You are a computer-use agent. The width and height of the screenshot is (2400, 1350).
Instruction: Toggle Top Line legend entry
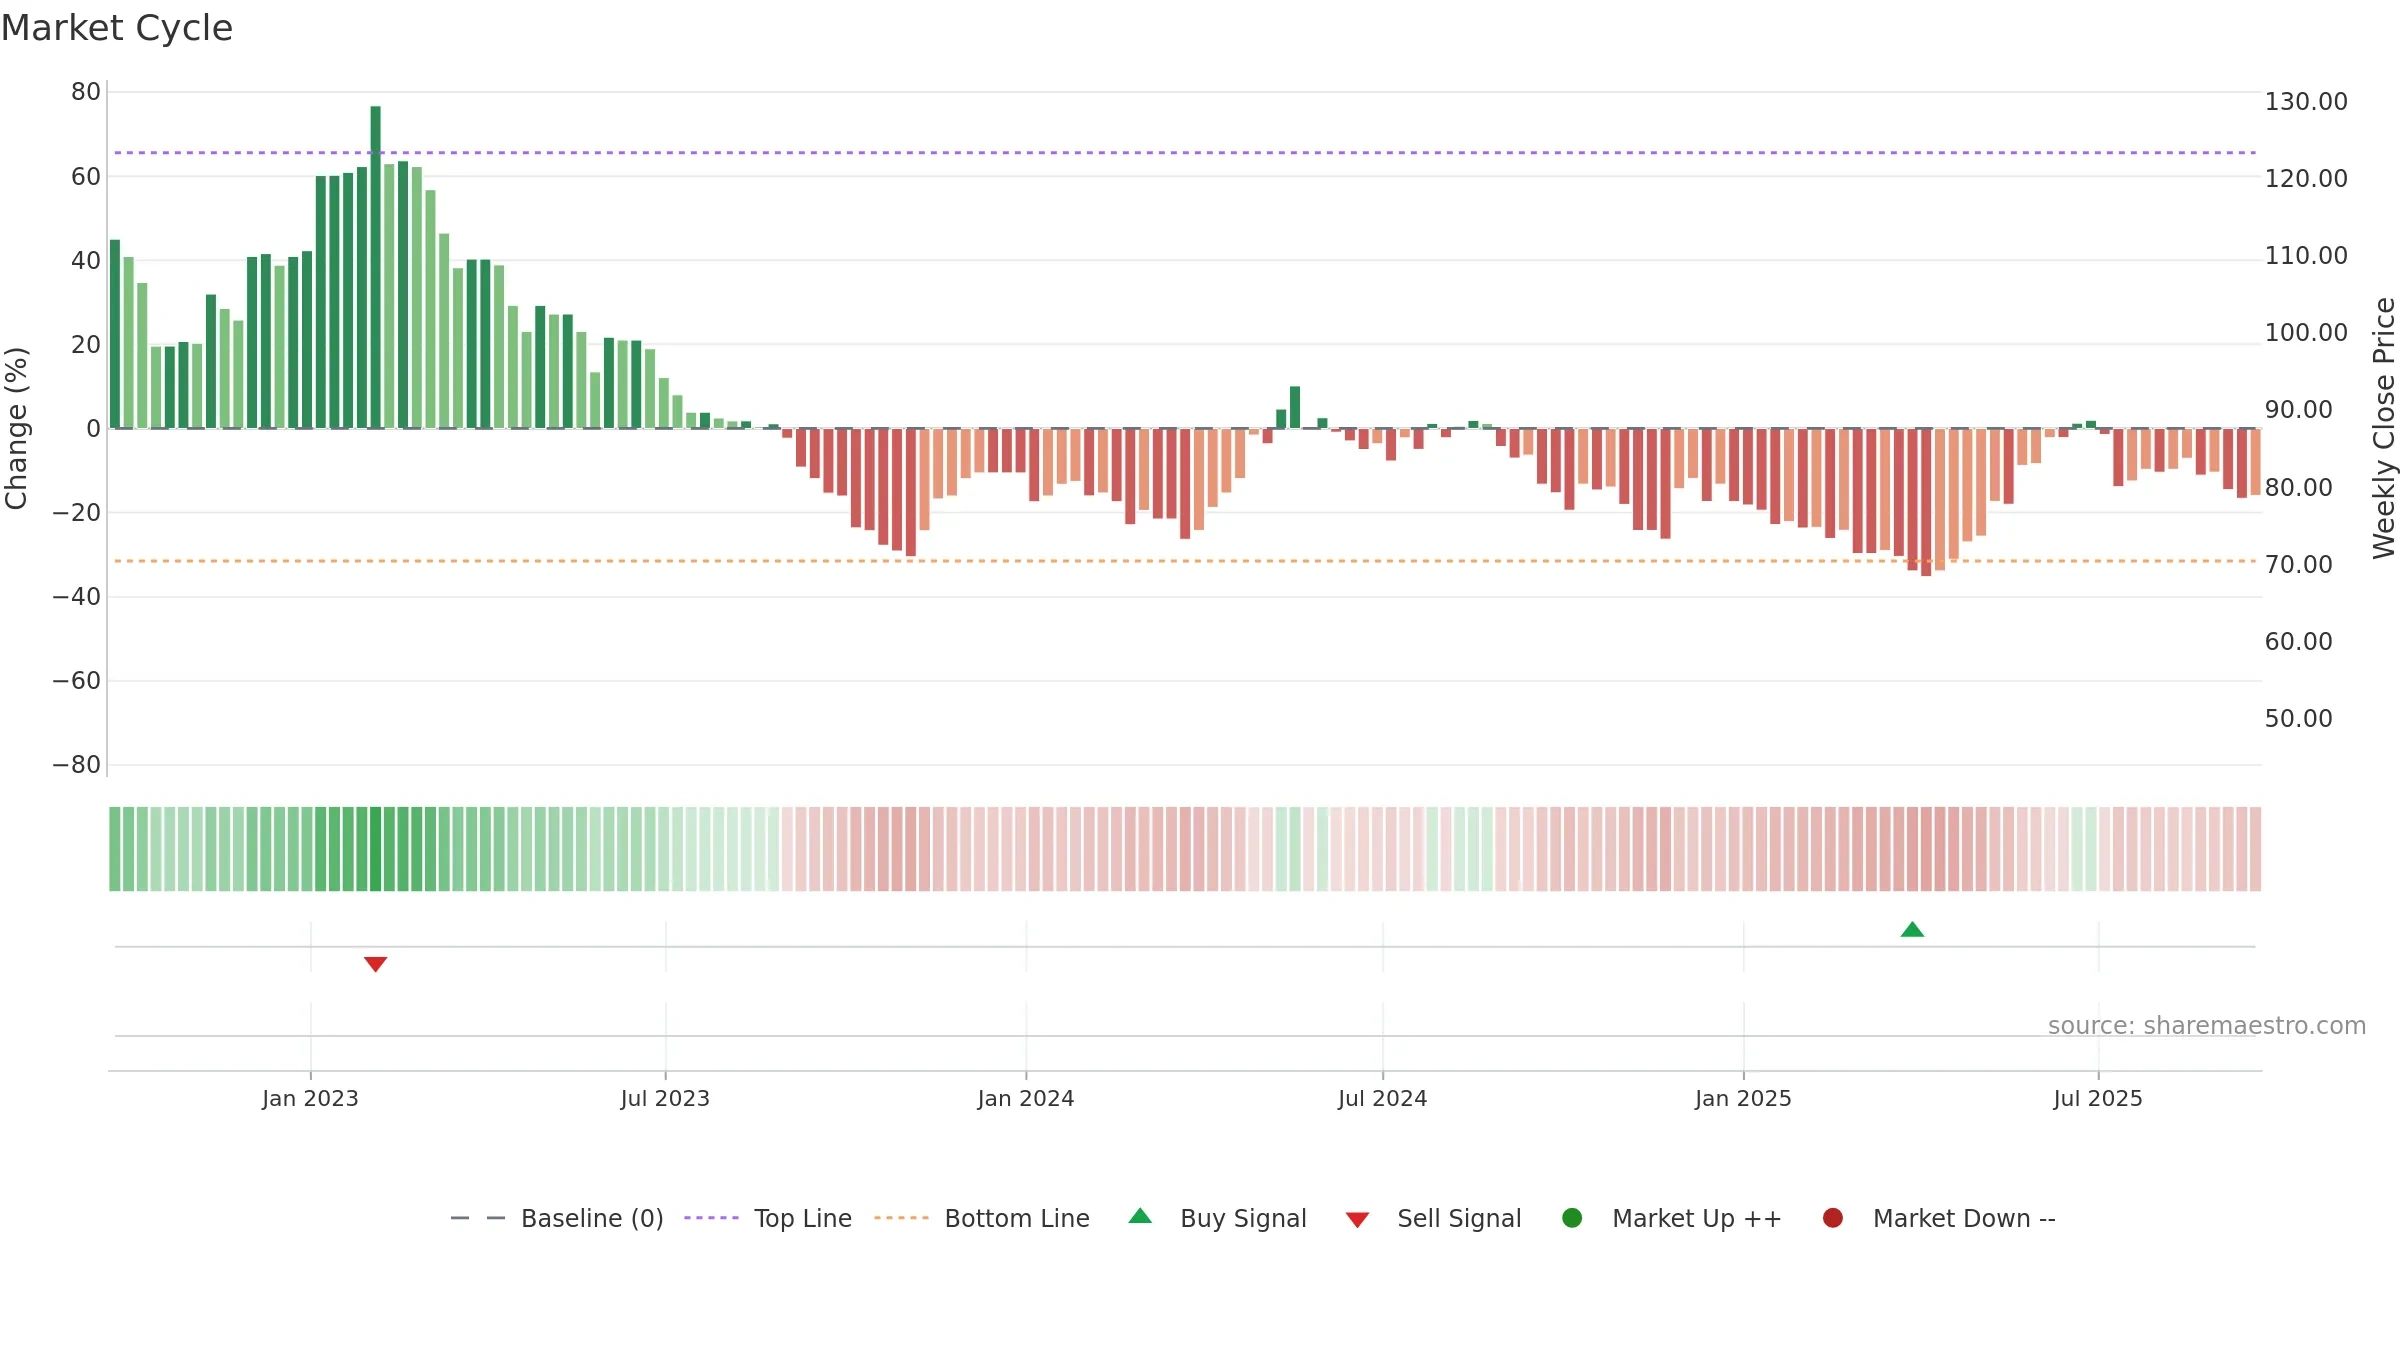[x=768, y=1218]
